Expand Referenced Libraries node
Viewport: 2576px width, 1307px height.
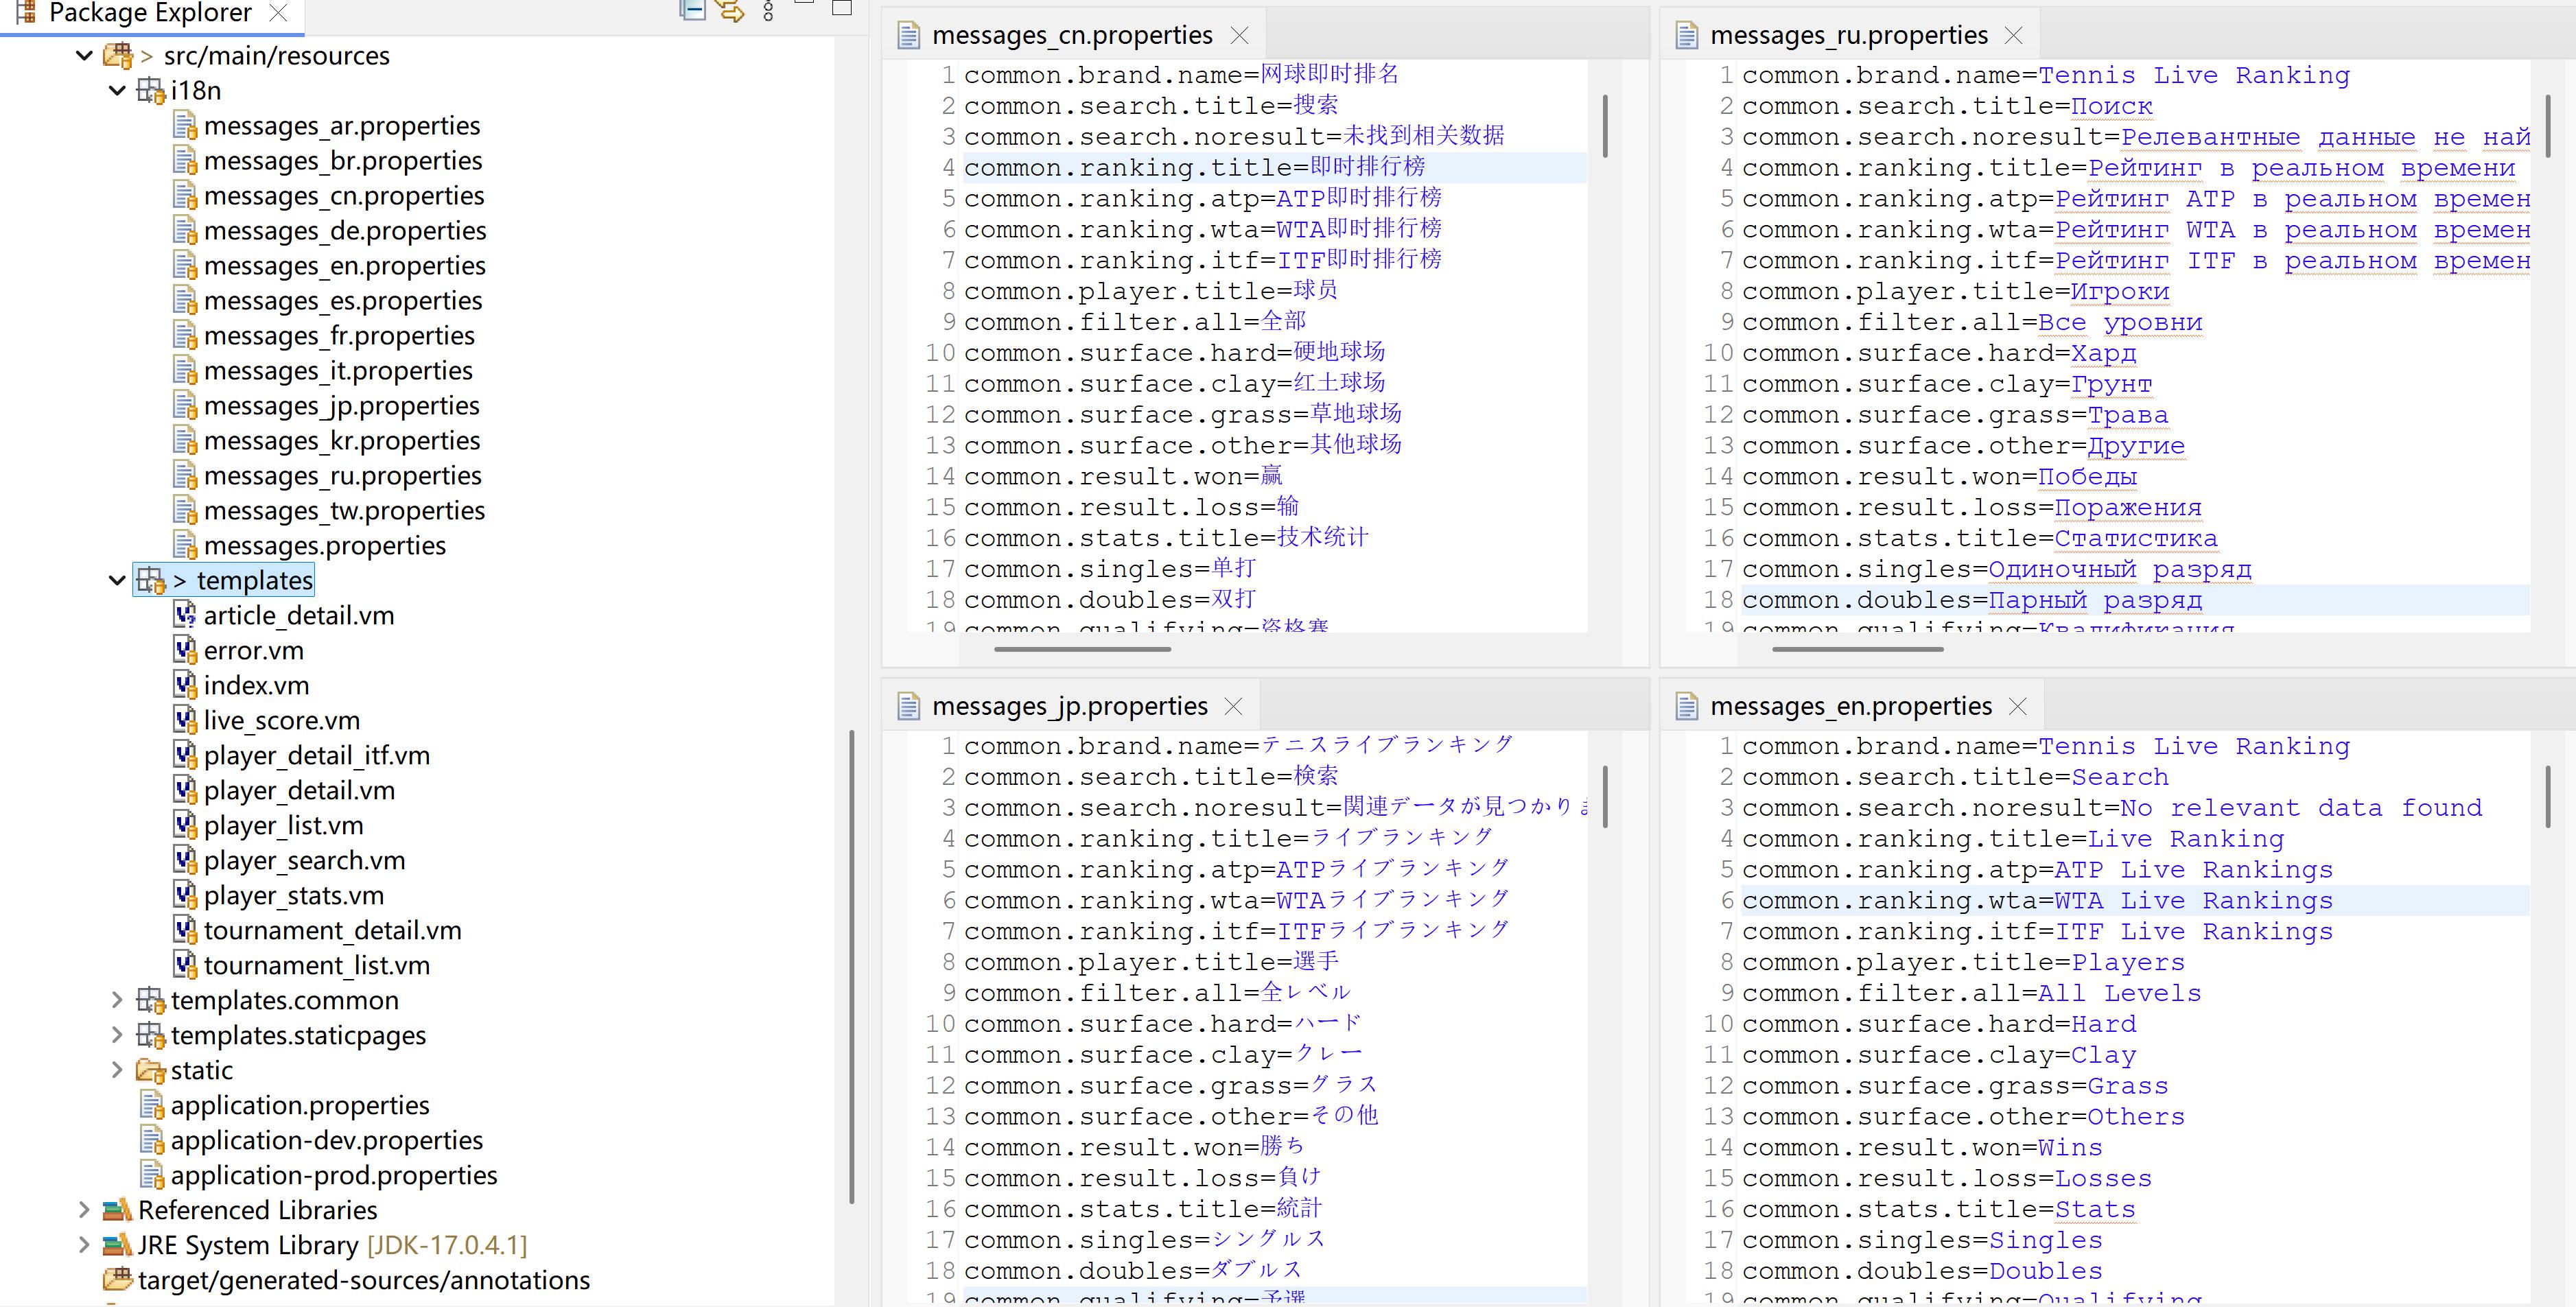pyautogui.click(x=84, y=1210)
